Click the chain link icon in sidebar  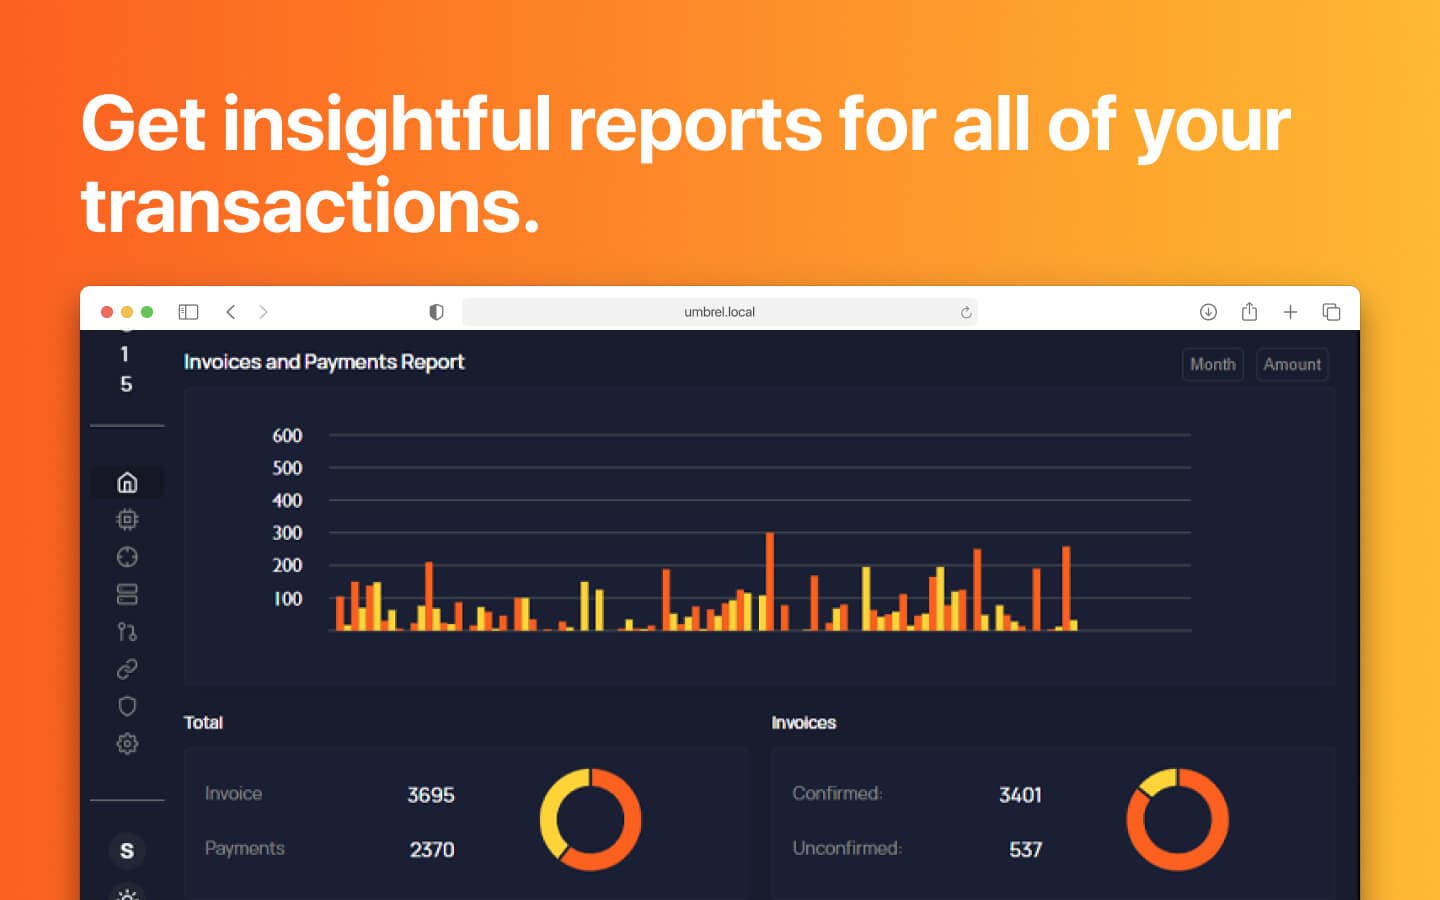click(127, 669)
